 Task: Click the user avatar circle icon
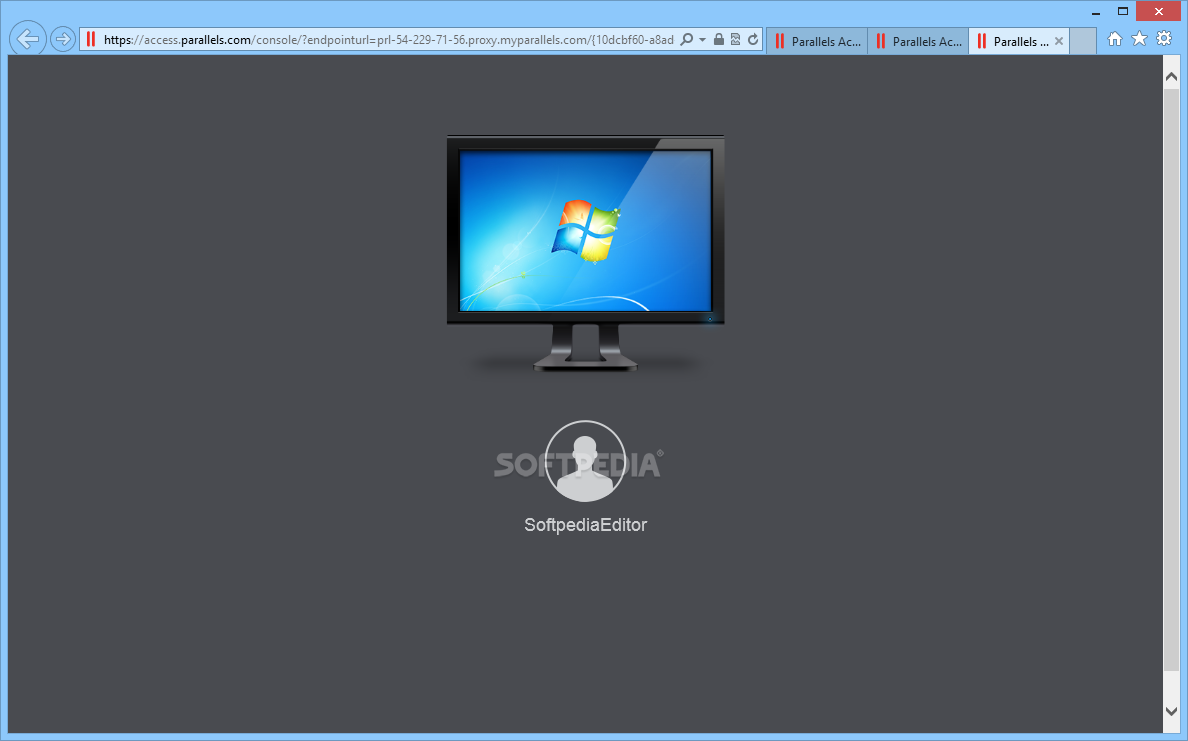pyautogui.click(x=585, y=461)
